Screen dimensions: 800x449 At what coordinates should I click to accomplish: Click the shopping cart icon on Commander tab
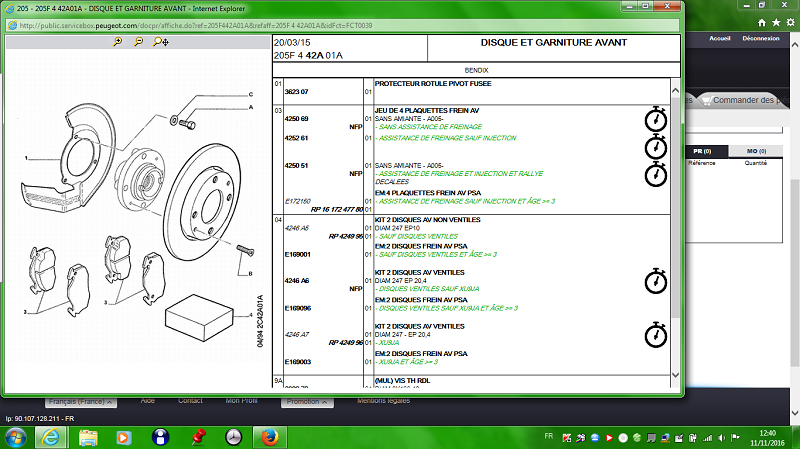click(x=707, y=101)
